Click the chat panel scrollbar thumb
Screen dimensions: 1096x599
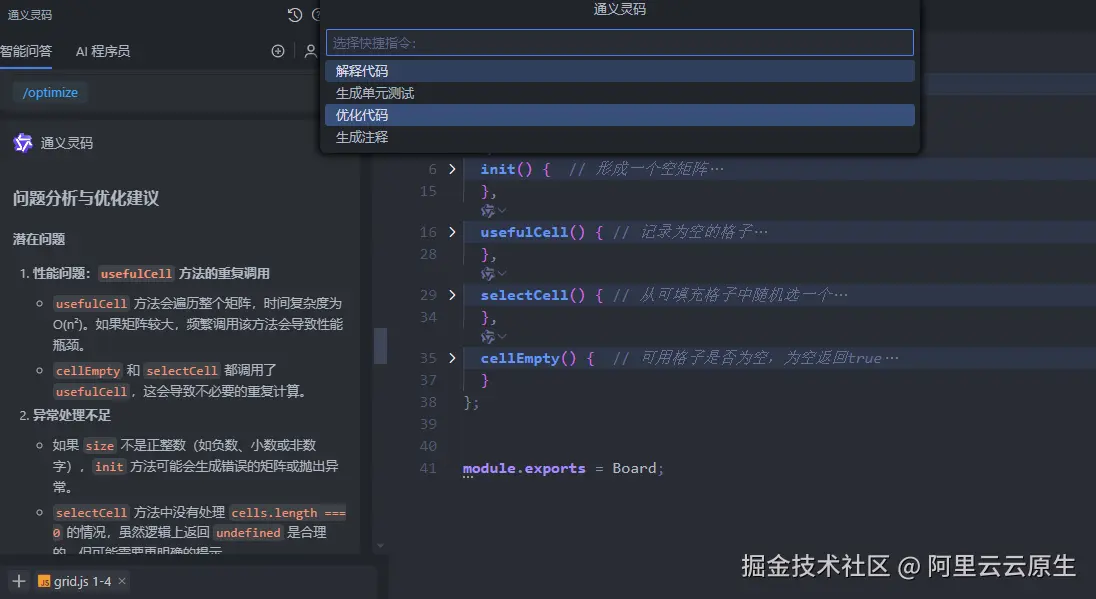380,345
